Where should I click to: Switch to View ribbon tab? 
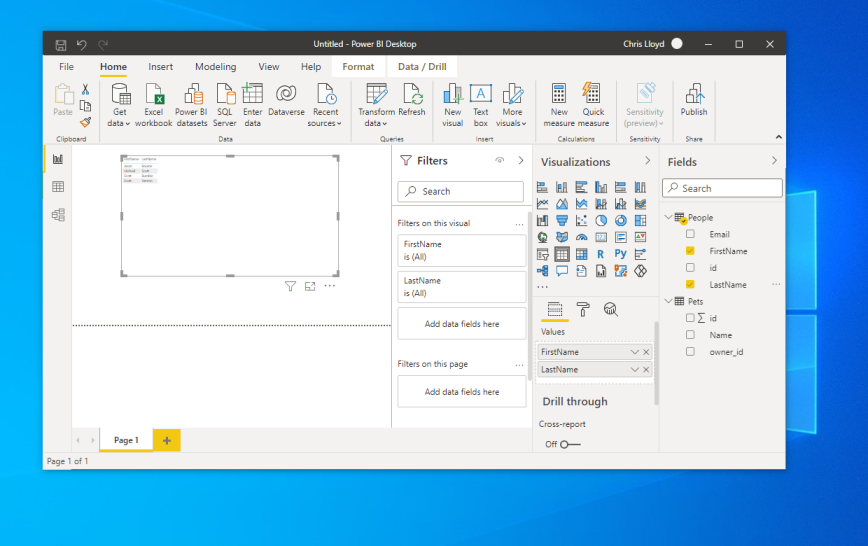[268, 66]
